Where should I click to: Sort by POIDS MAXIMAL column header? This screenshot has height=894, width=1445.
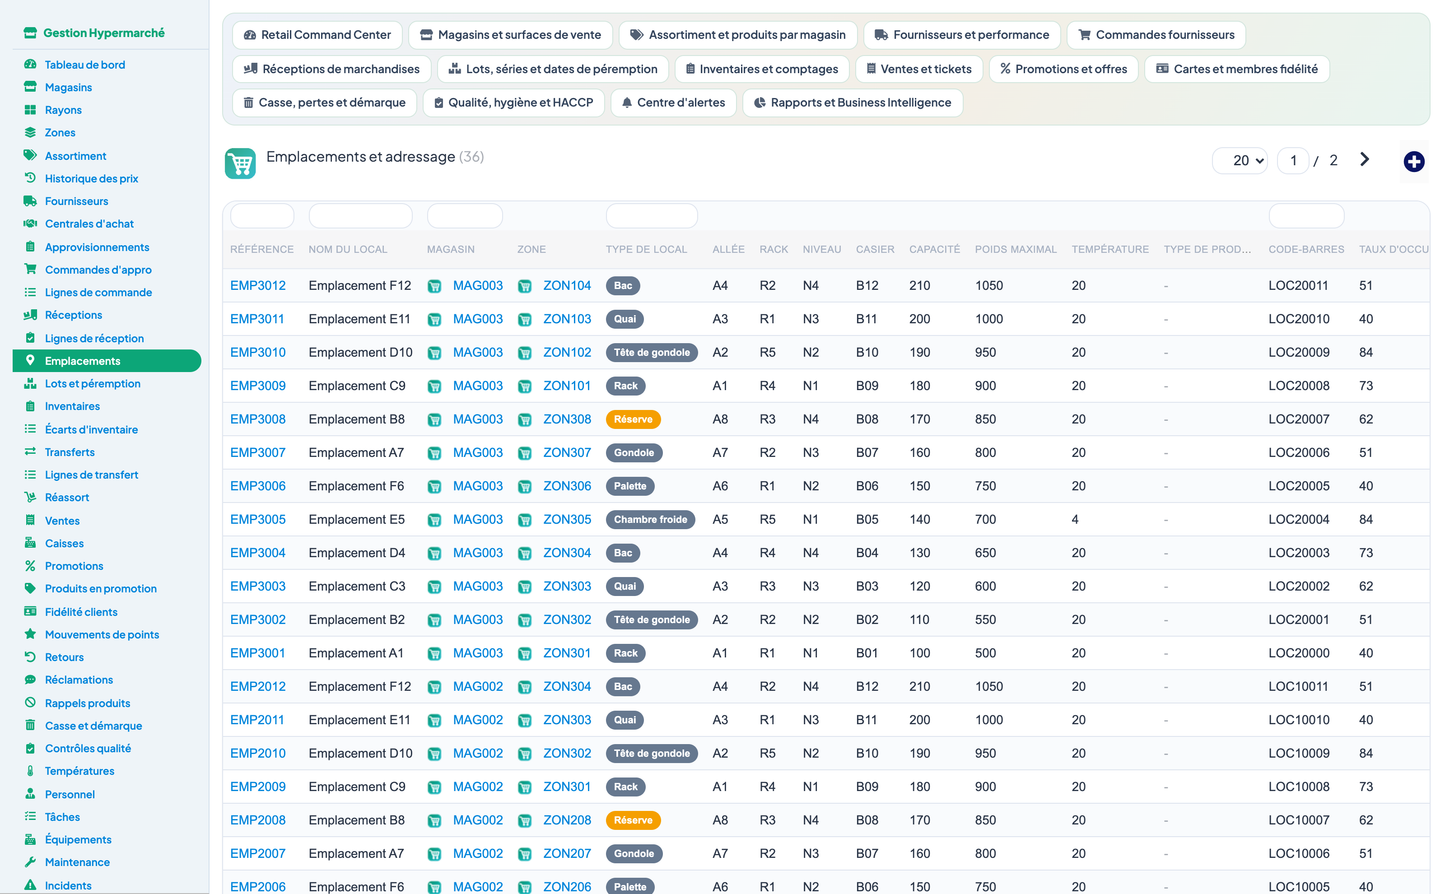point(1016,249)
